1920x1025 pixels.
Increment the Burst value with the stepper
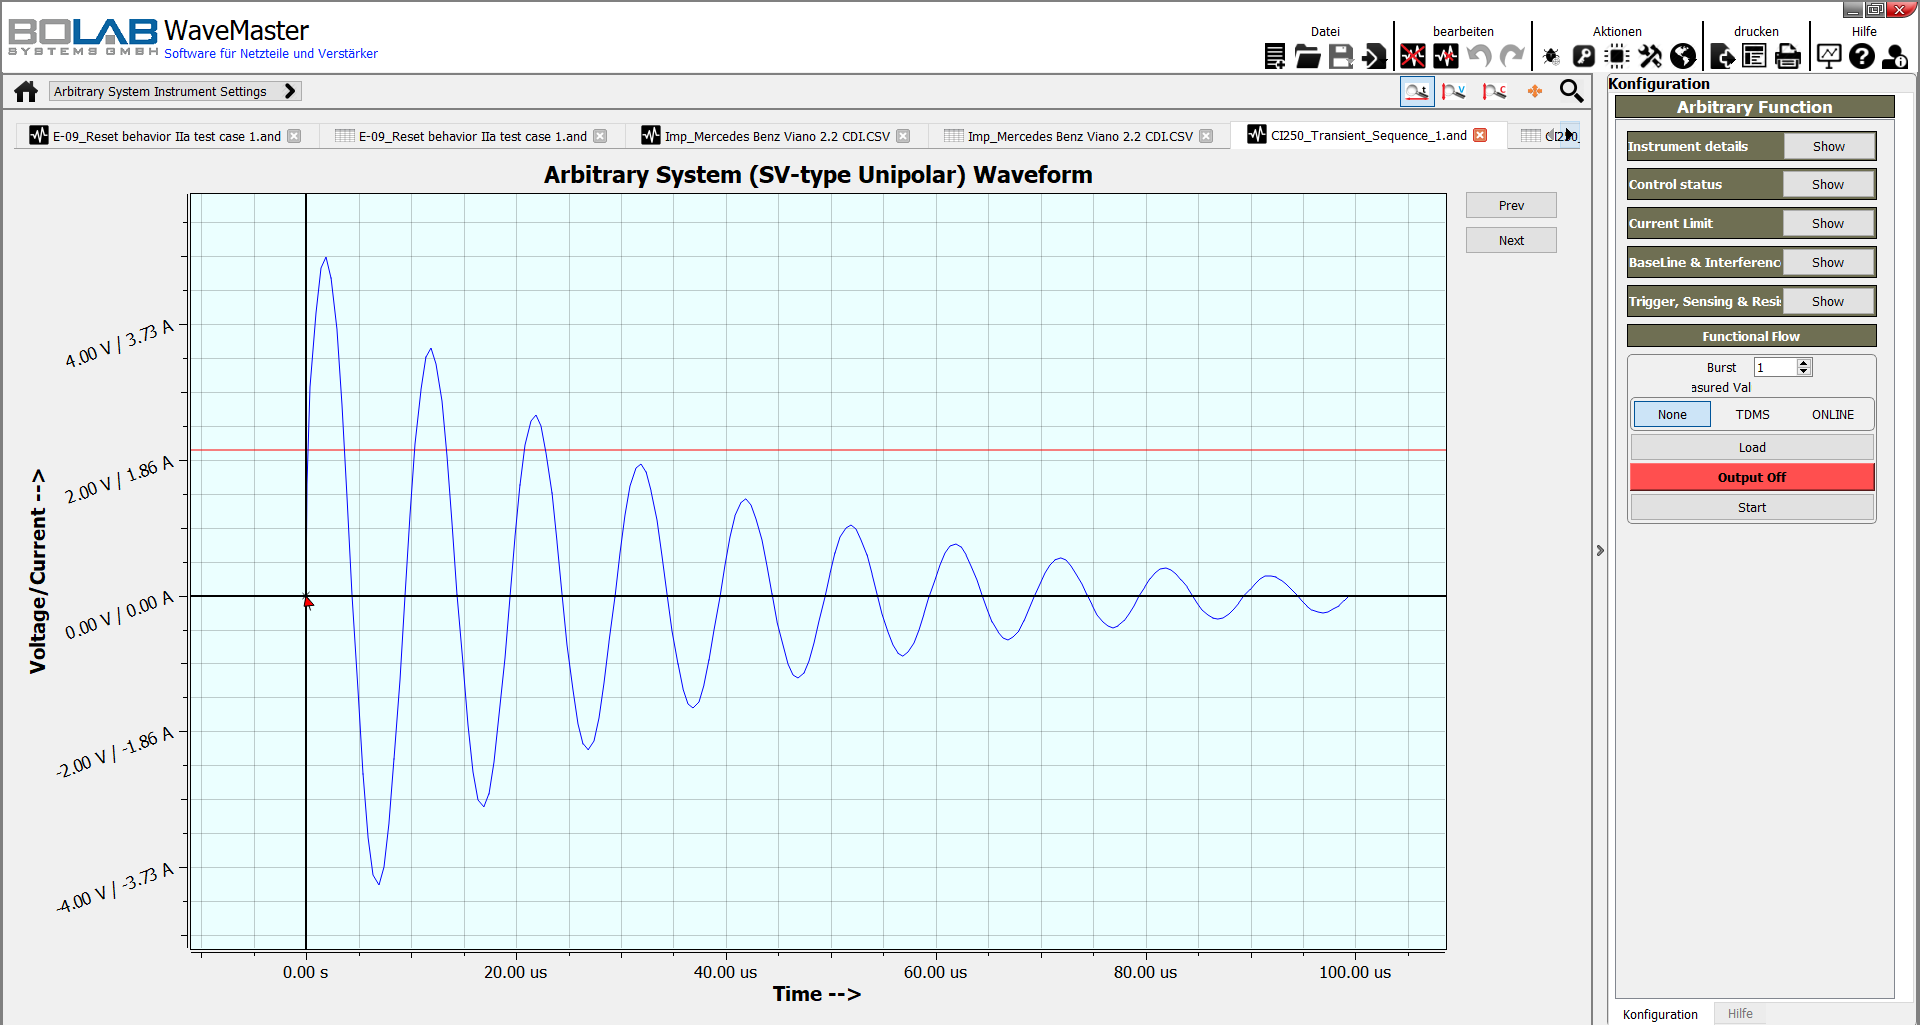click(1803, 362)
